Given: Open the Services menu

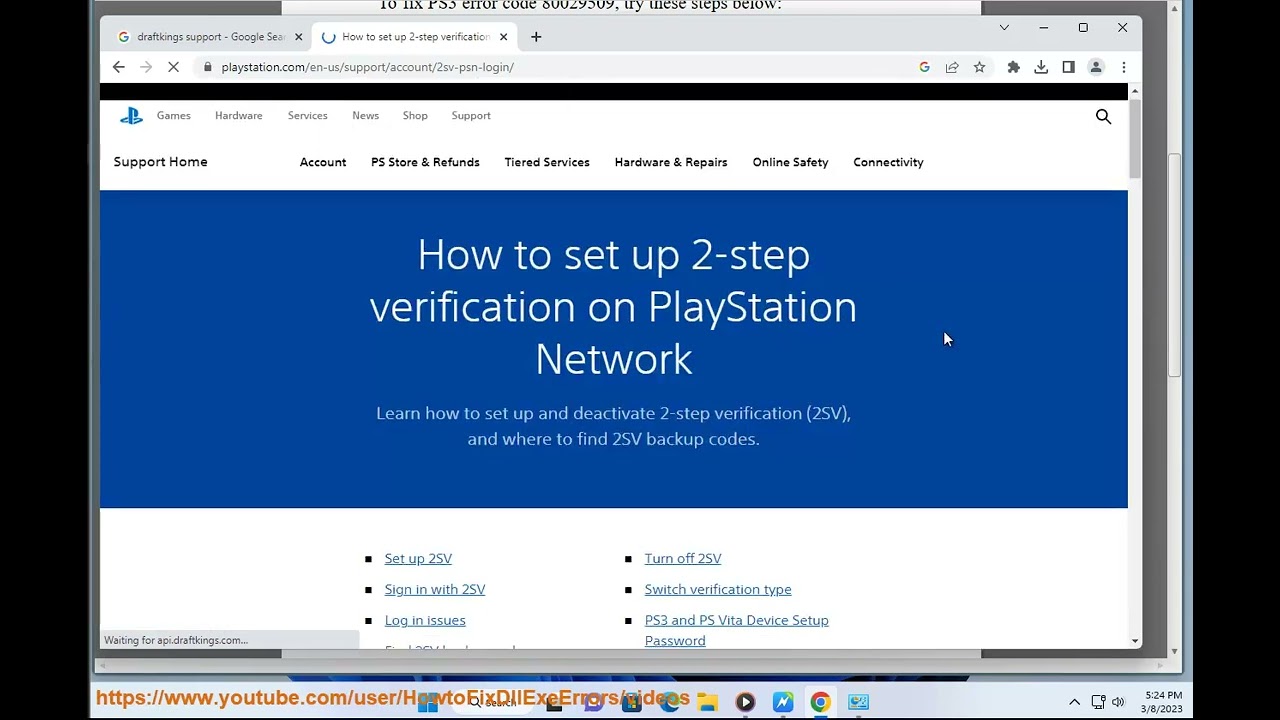Looking at the screenshot, I should 307,116.
